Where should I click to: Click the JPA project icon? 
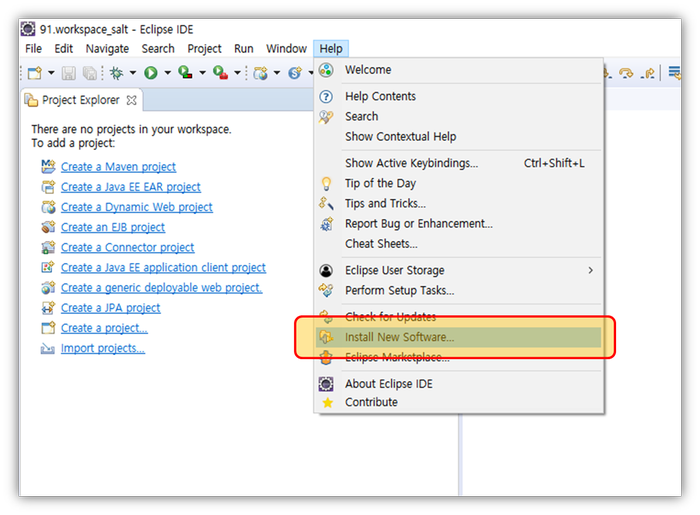48,308
